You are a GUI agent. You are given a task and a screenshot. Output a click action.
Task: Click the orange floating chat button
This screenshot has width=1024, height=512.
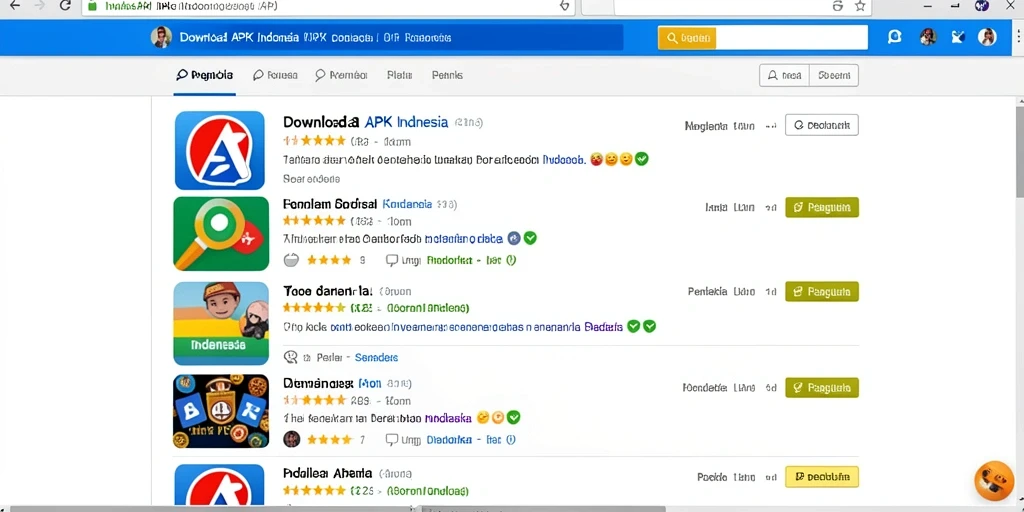tap(993, 481)
